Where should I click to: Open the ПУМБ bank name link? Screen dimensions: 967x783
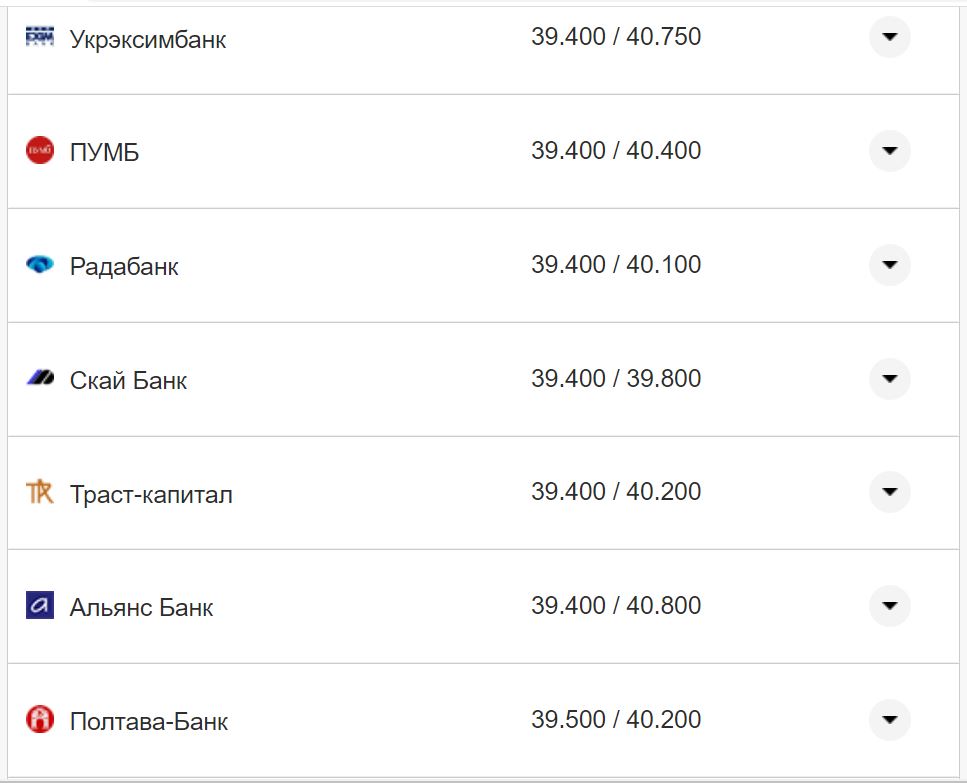[104, 154]
